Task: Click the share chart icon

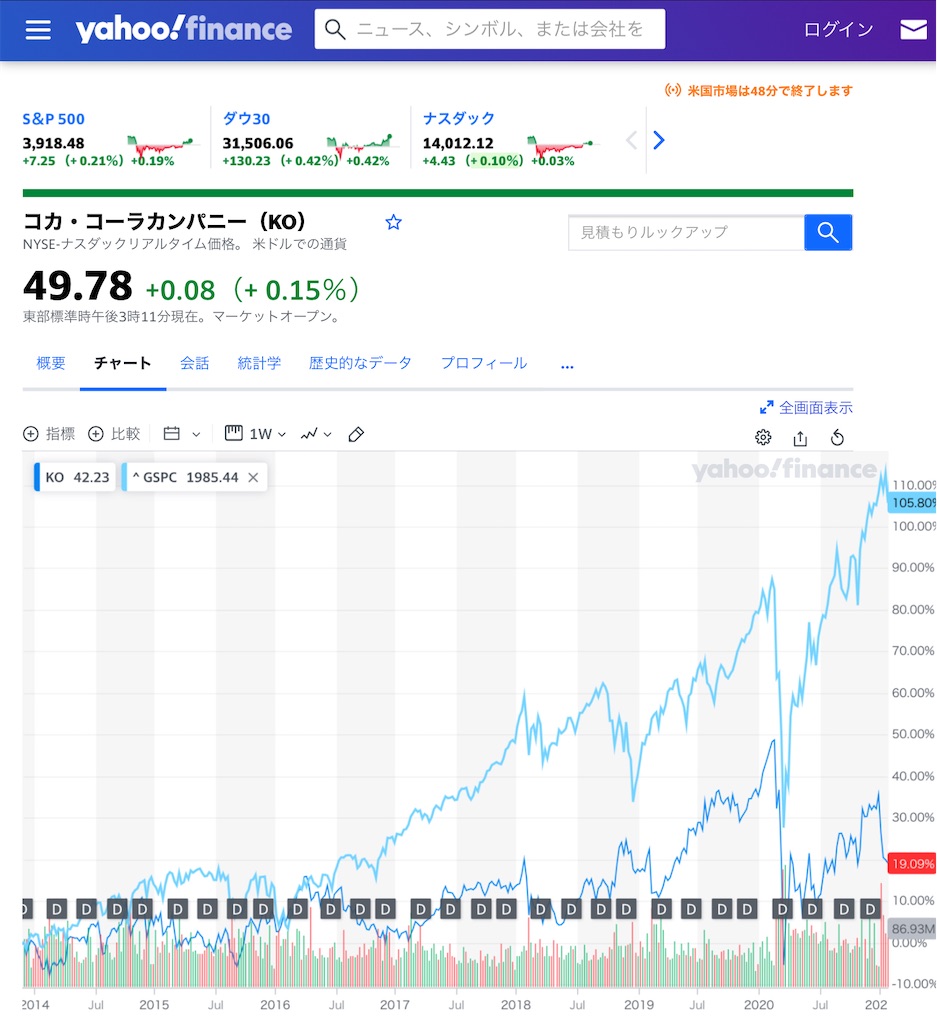Action: coord(800,438)
